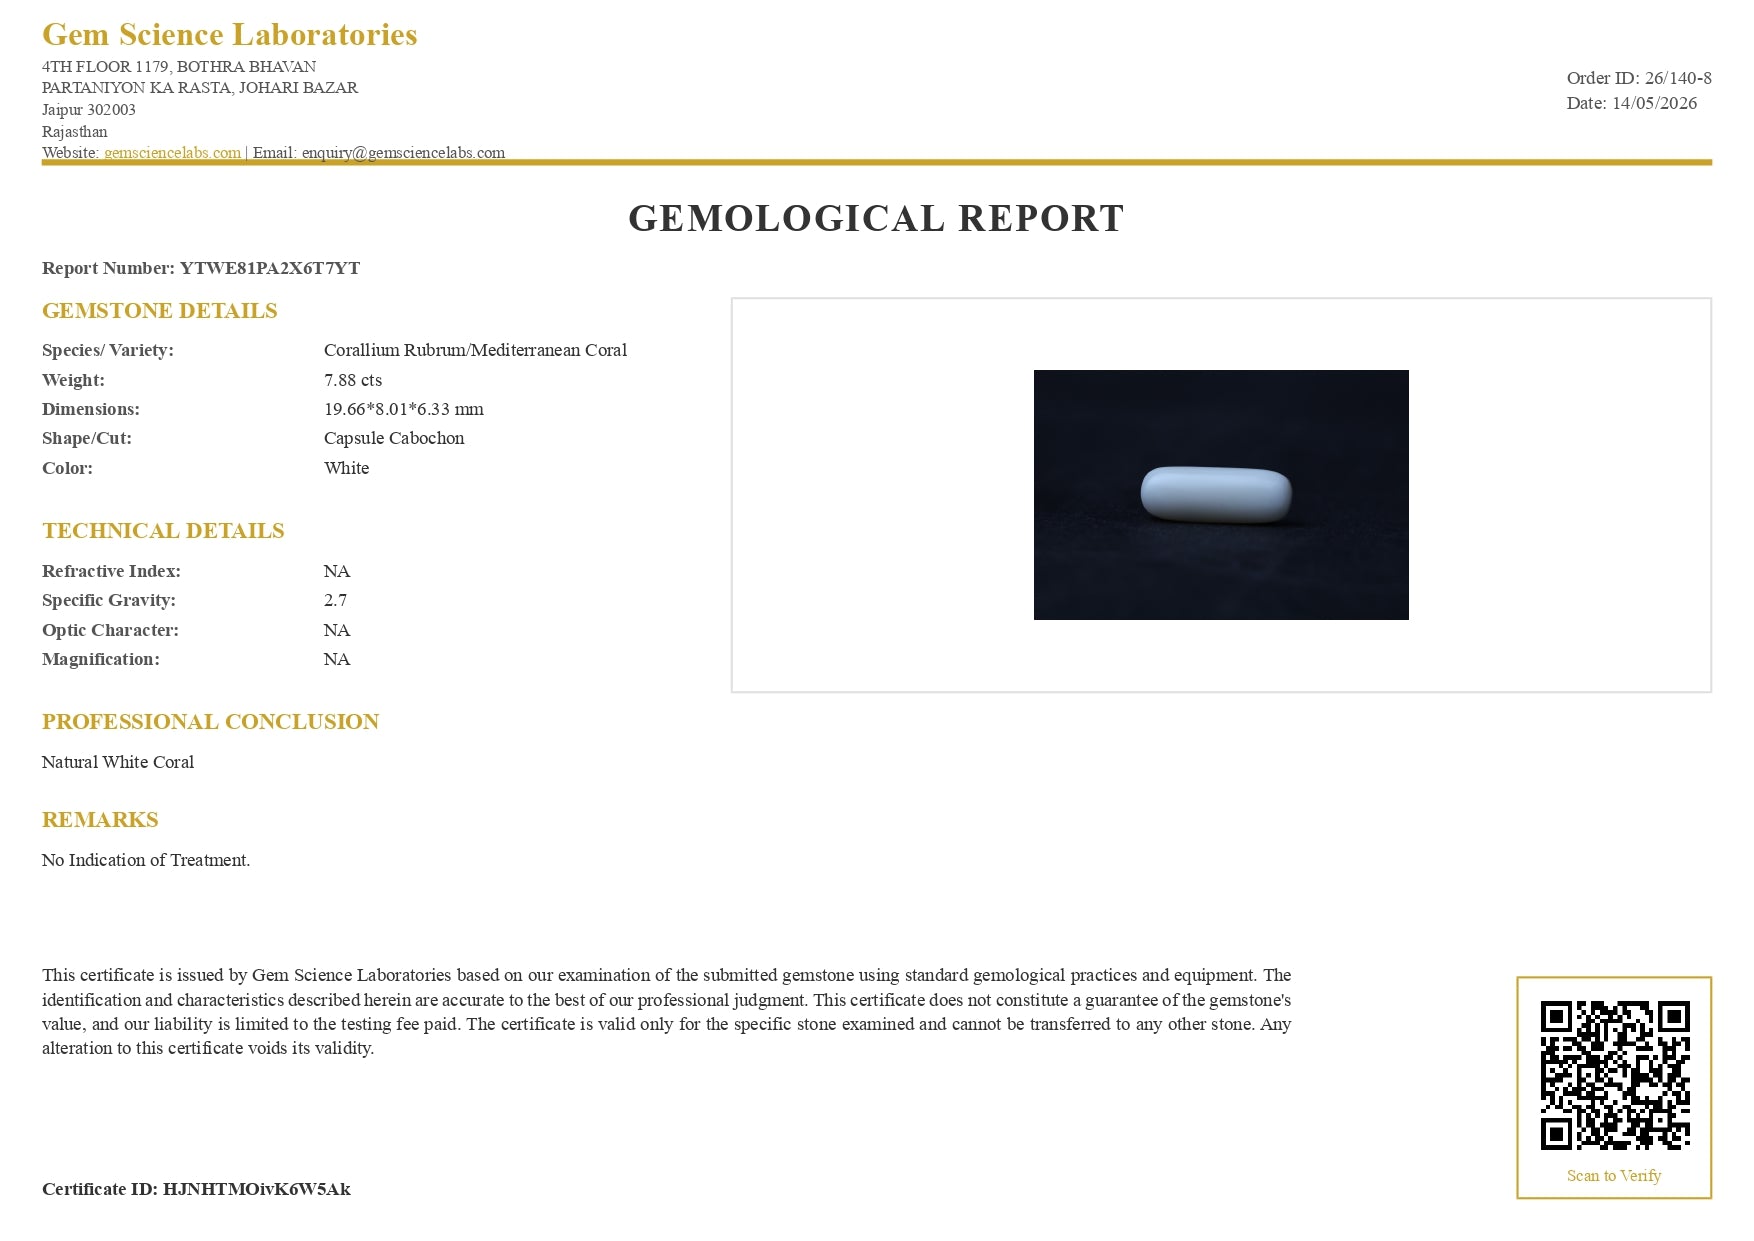
Task: Click the Specific Gravity label
Action: [x=109, y=600]
